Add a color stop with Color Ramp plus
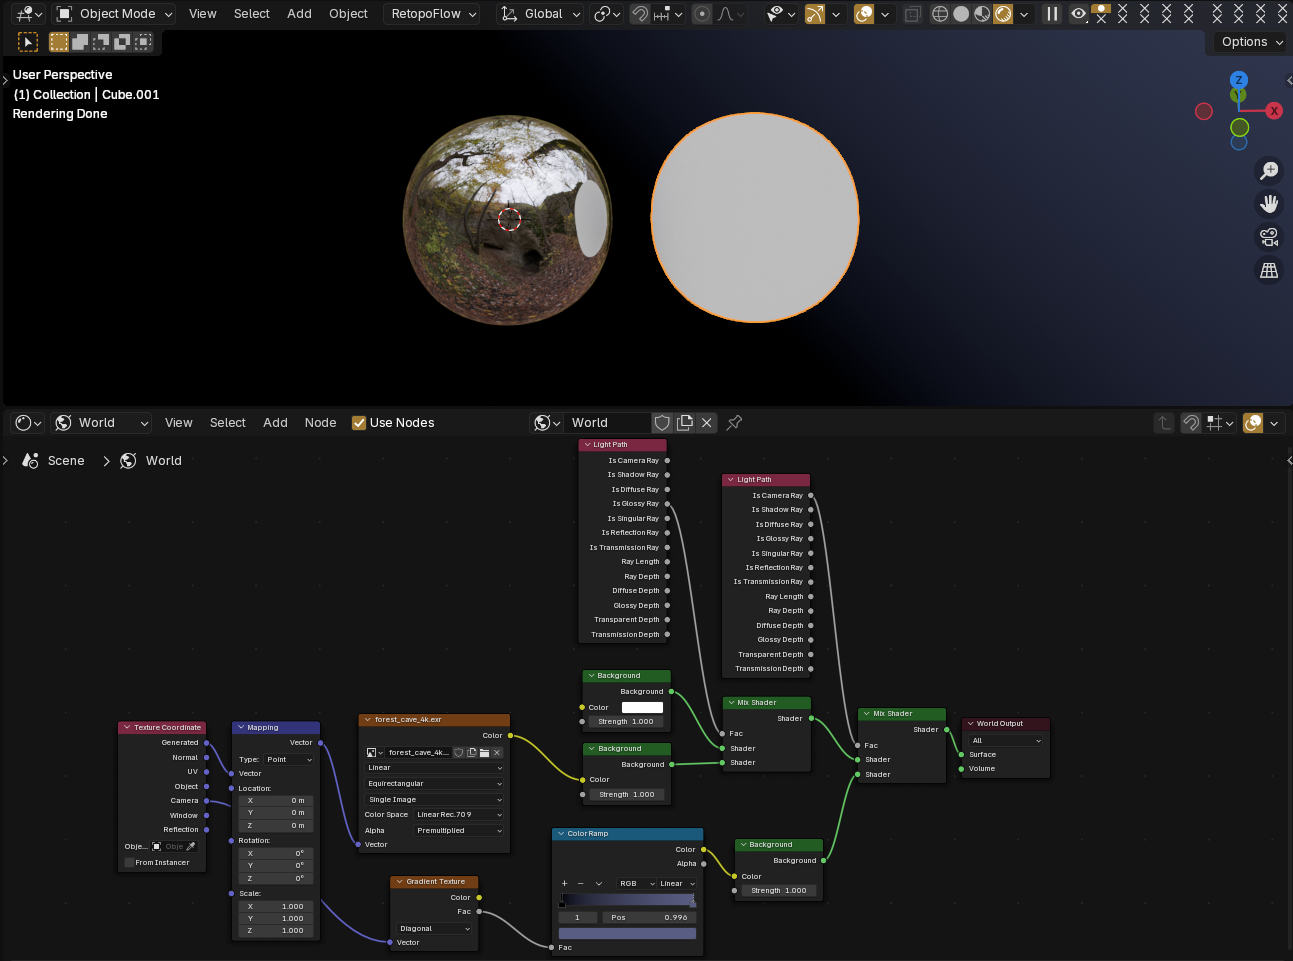The height and width of the screenshot is (961, 1293). point(565,884)
